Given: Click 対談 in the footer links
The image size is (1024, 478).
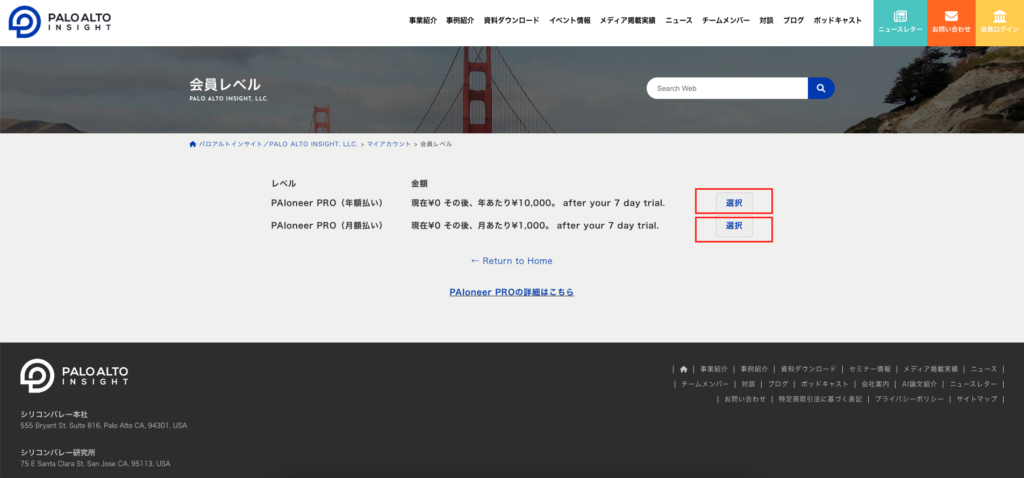Looking at the screenshot, I should click(x=748, y=384).
